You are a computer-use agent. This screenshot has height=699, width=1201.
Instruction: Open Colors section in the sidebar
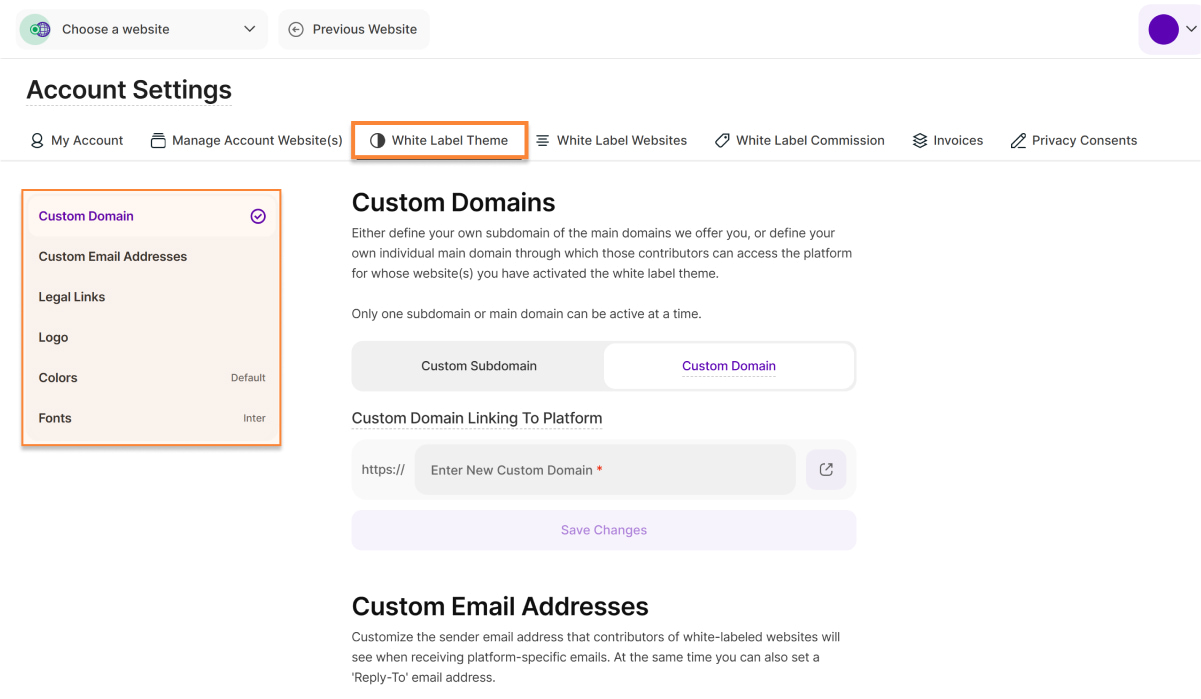click(x=152, y=378)
